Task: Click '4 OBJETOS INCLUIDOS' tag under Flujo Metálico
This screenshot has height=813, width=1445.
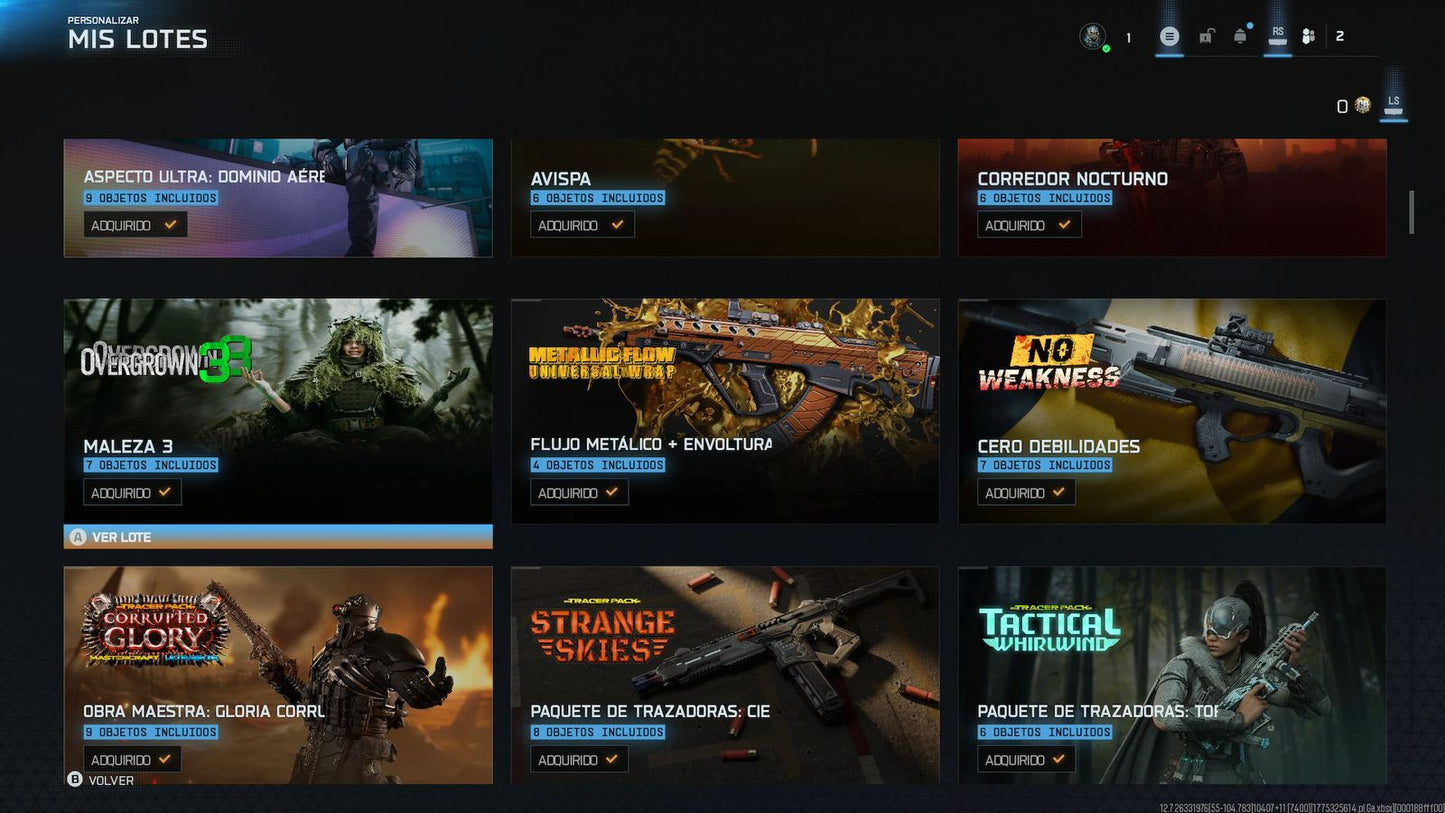Action: point(598,465)
